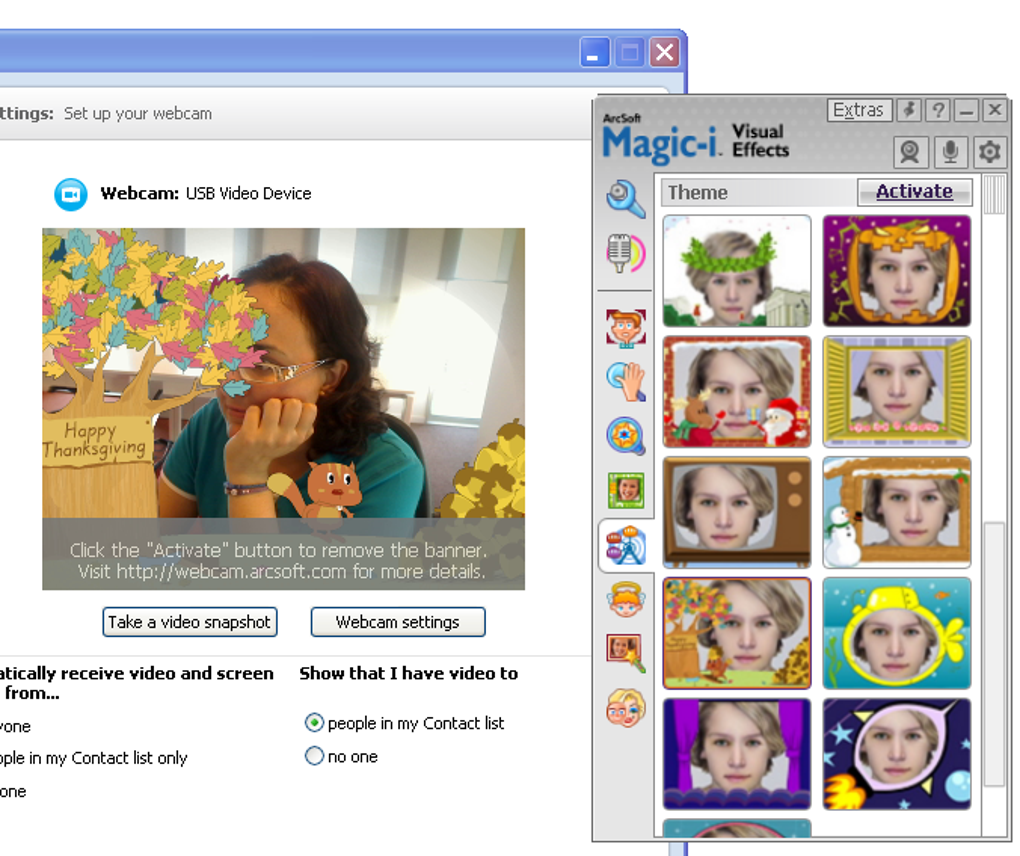1020x856 pixels.
Task: Open Magic-i help question mark icon
Action: click(938, 110)
